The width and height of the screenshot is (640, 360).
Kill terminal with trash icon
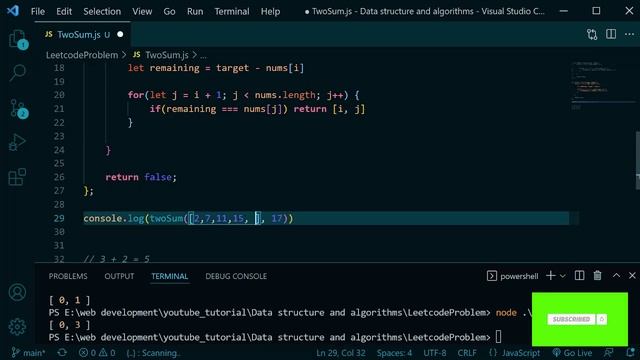(597, 276)
